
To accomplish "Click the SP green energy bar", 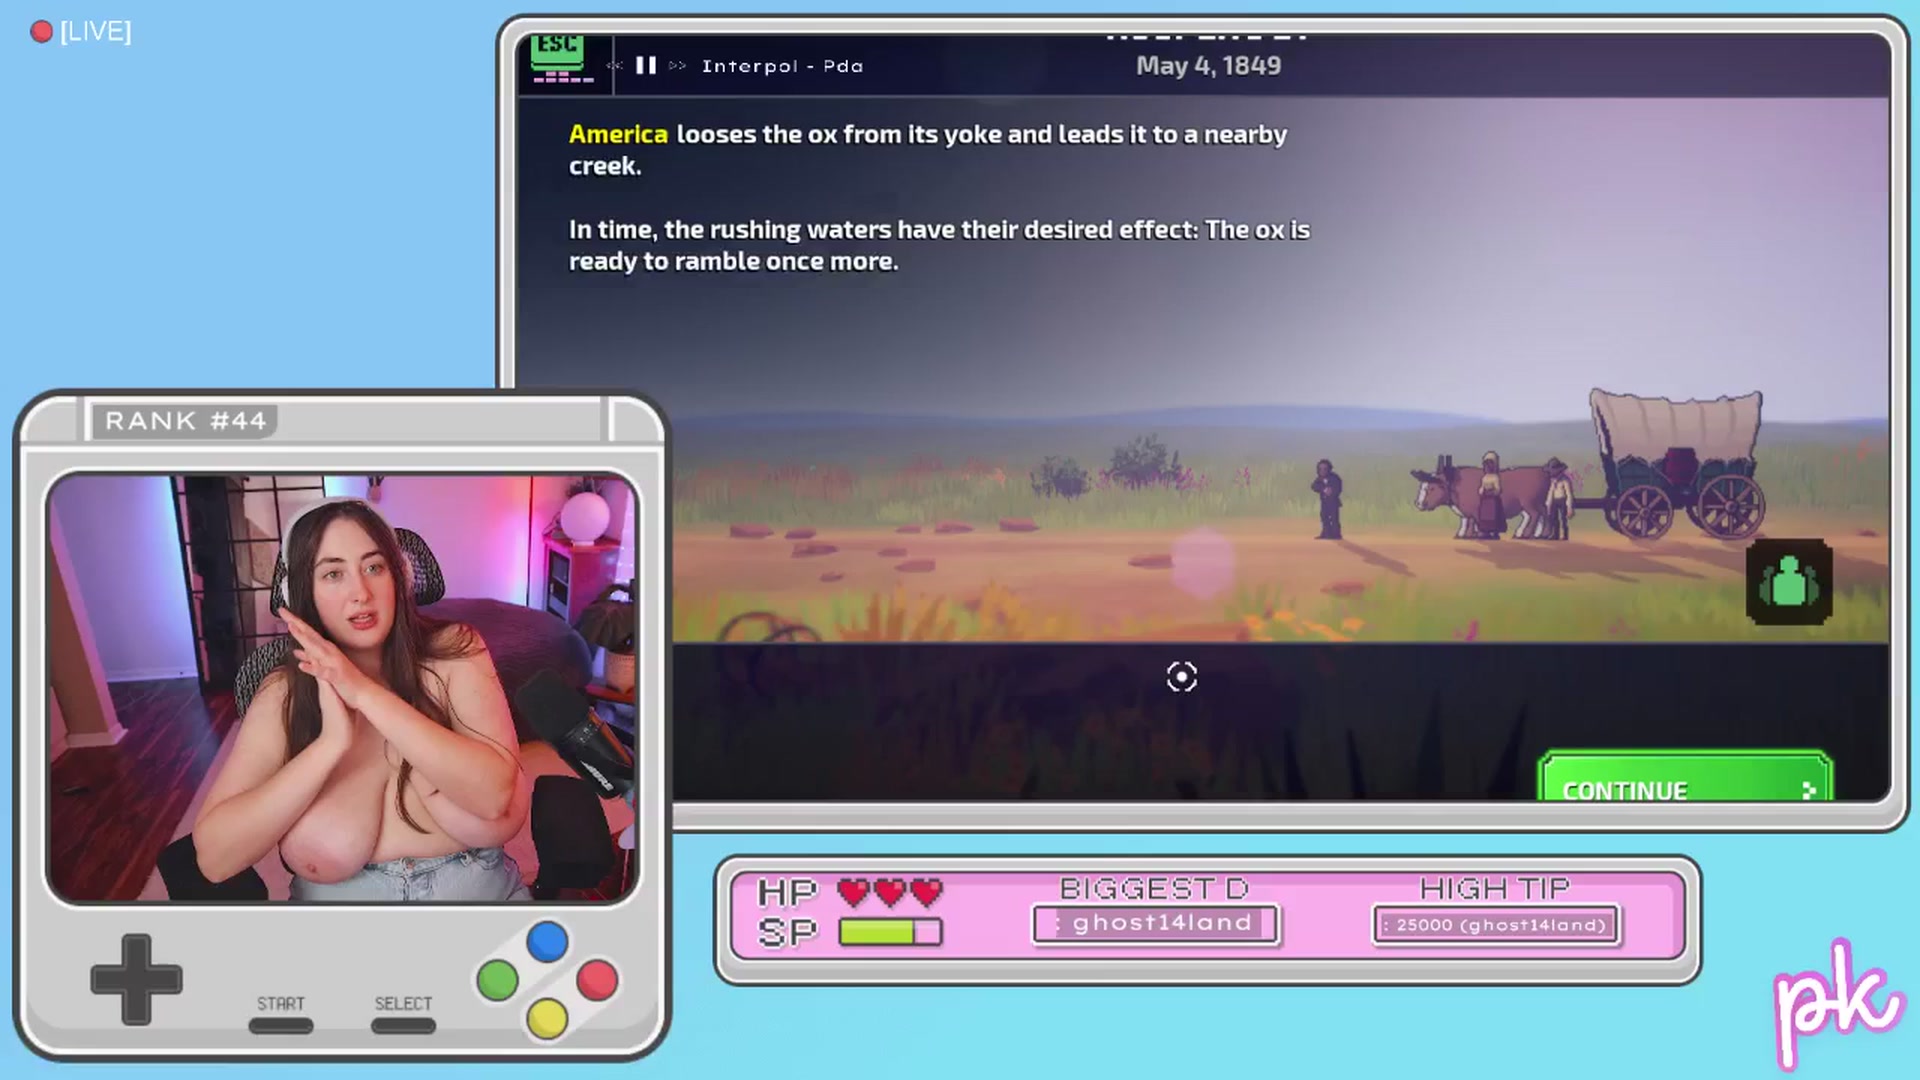I will [890, 932].
